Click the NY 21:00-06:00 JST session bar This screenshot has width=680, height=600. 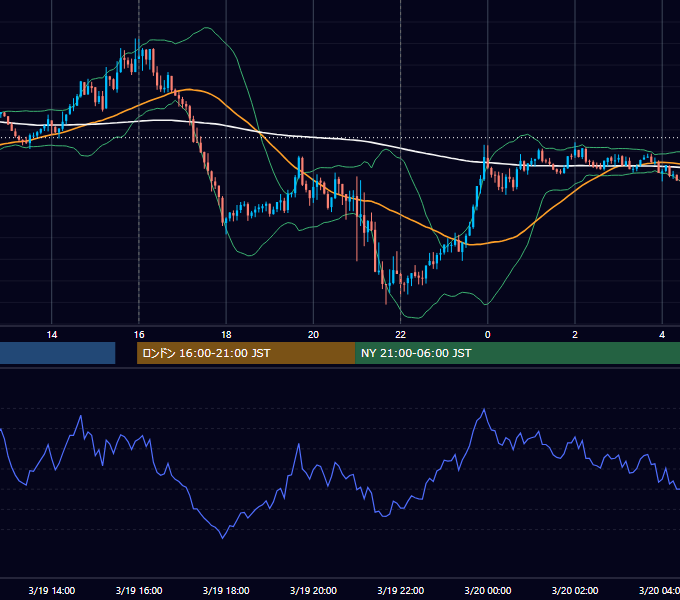[x=517, y=353]
